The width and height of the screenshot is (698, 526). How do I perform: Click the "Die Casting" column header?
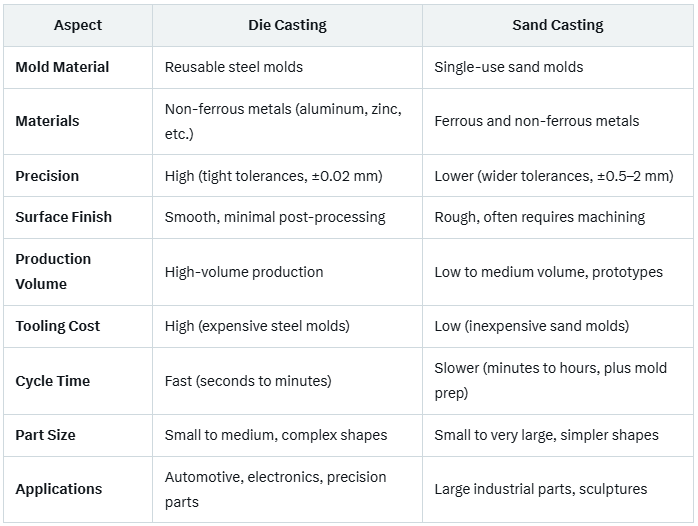287,25
